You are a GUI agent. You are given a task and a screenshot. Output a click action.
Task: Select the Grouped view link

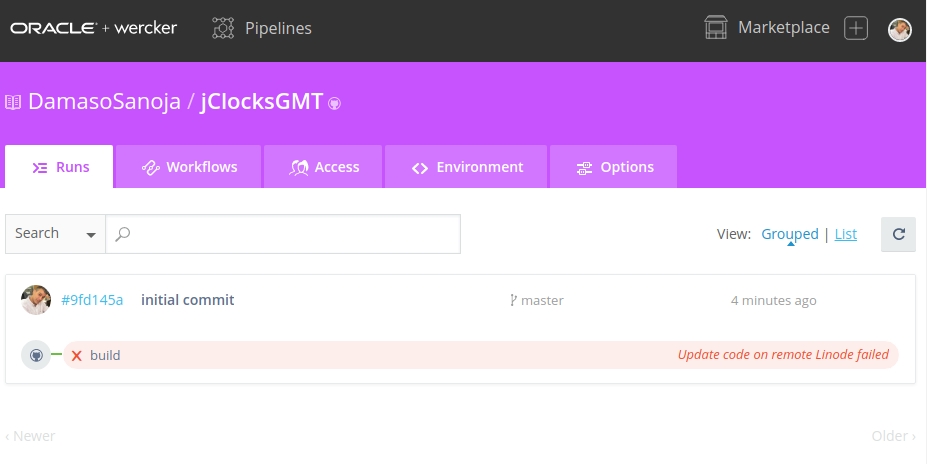tap(789, 234)
